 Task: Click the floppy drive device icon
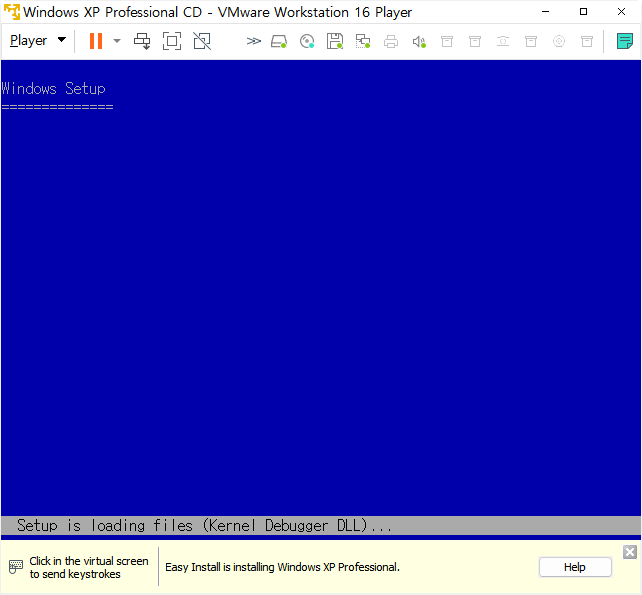point(335,41)
